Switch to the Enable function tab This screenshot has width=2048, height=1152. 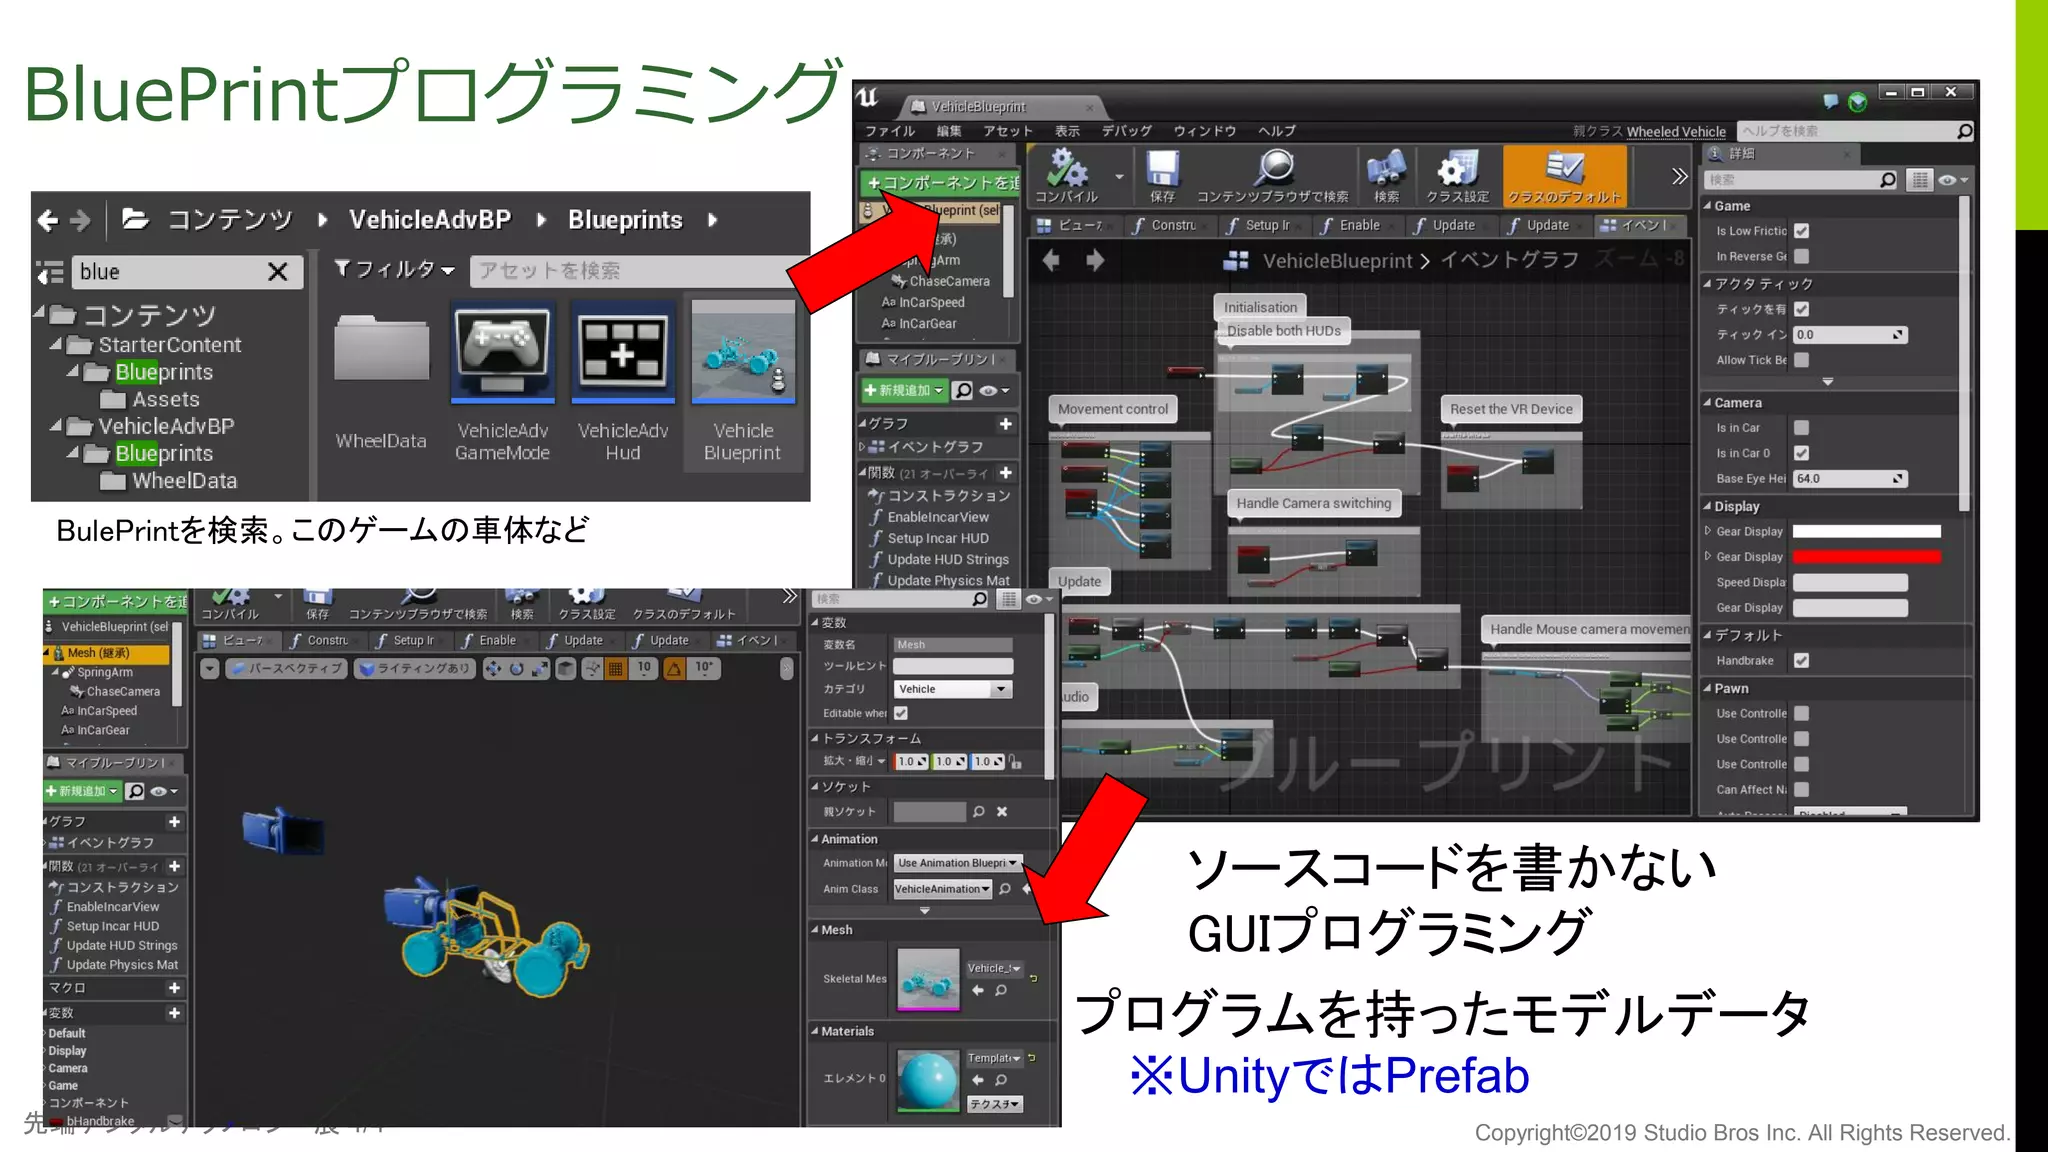(1358, 226)
